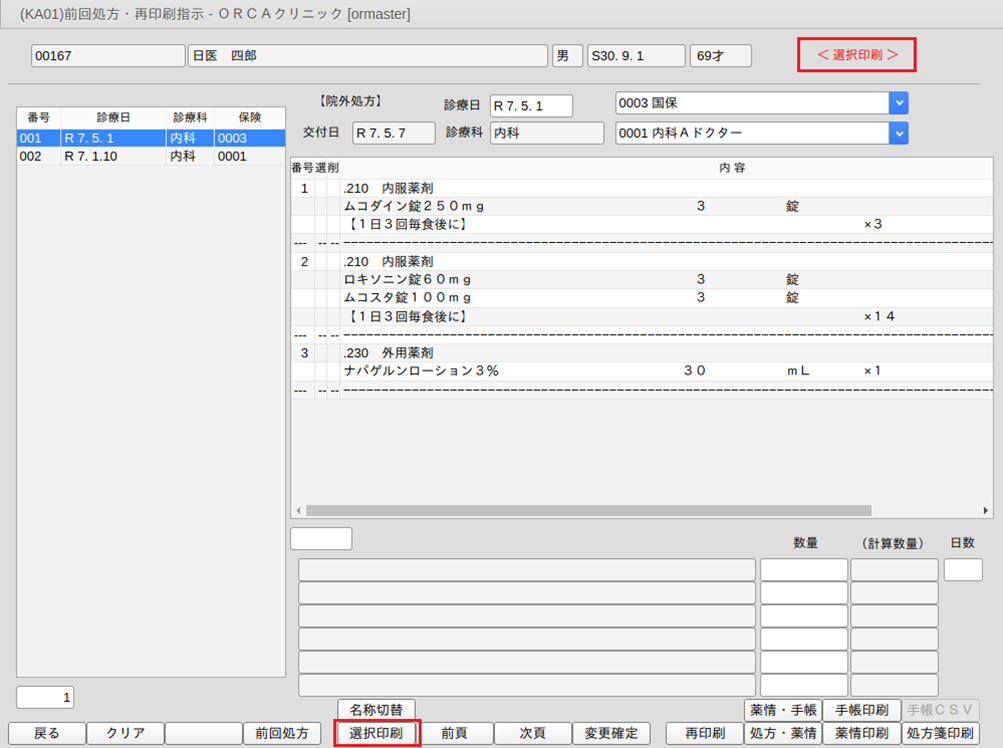The height and width of the screenshot is (748, 1003).
Task: Click the horizontal scrollbar of prescription list
Action: (640, 510)
